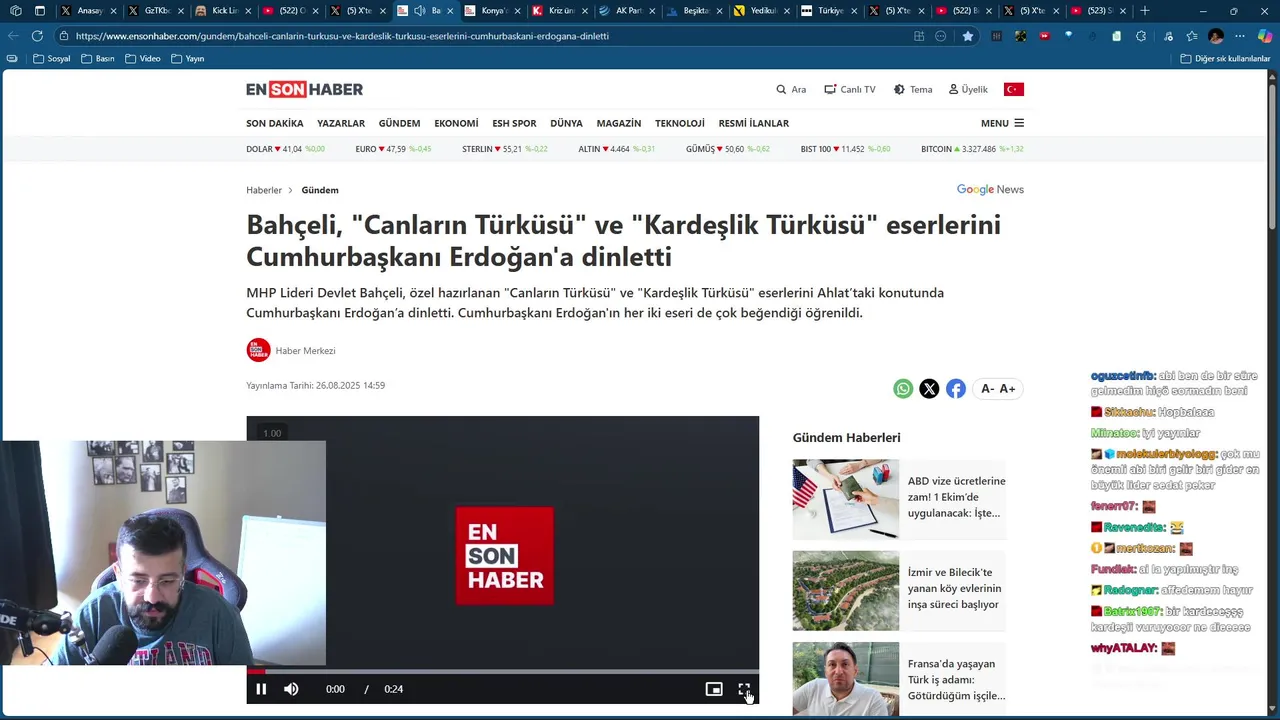The width and height of the screenshot is (1280, 720).
Task: Click the bookmark star in address bar
Action: [x=968, y=36]
